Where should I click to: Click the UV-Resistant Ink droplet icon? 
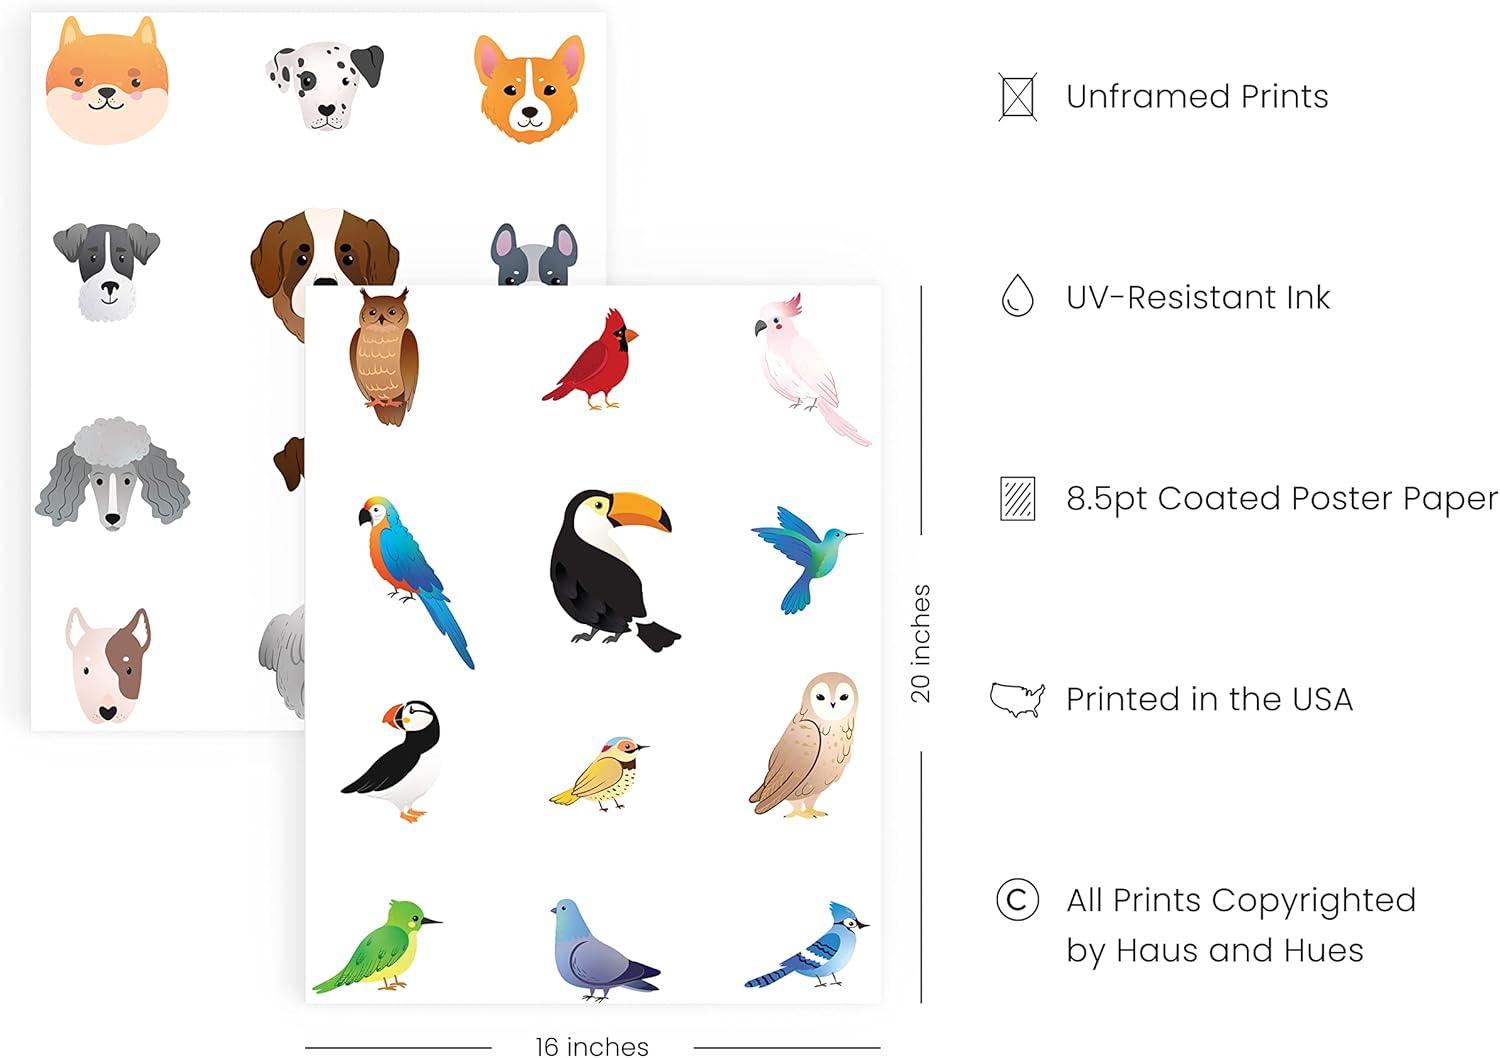click(x=1017, y=296)
